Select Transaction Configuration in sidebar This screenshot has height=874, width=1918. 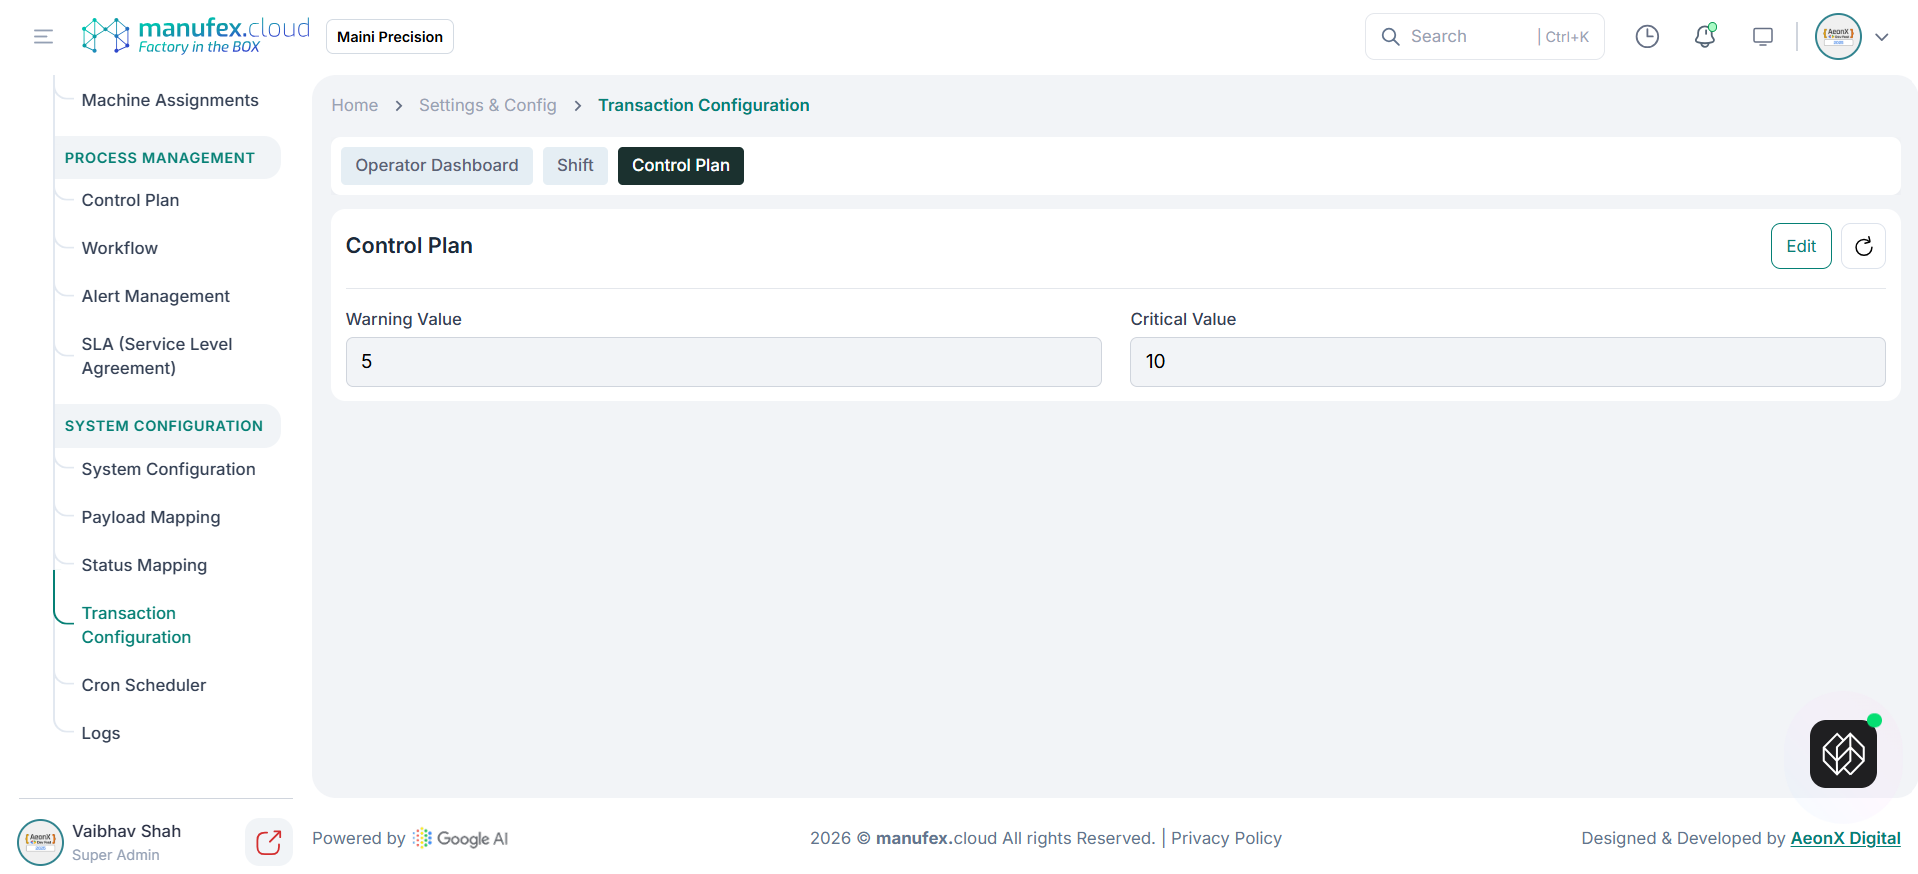[137, 625]
